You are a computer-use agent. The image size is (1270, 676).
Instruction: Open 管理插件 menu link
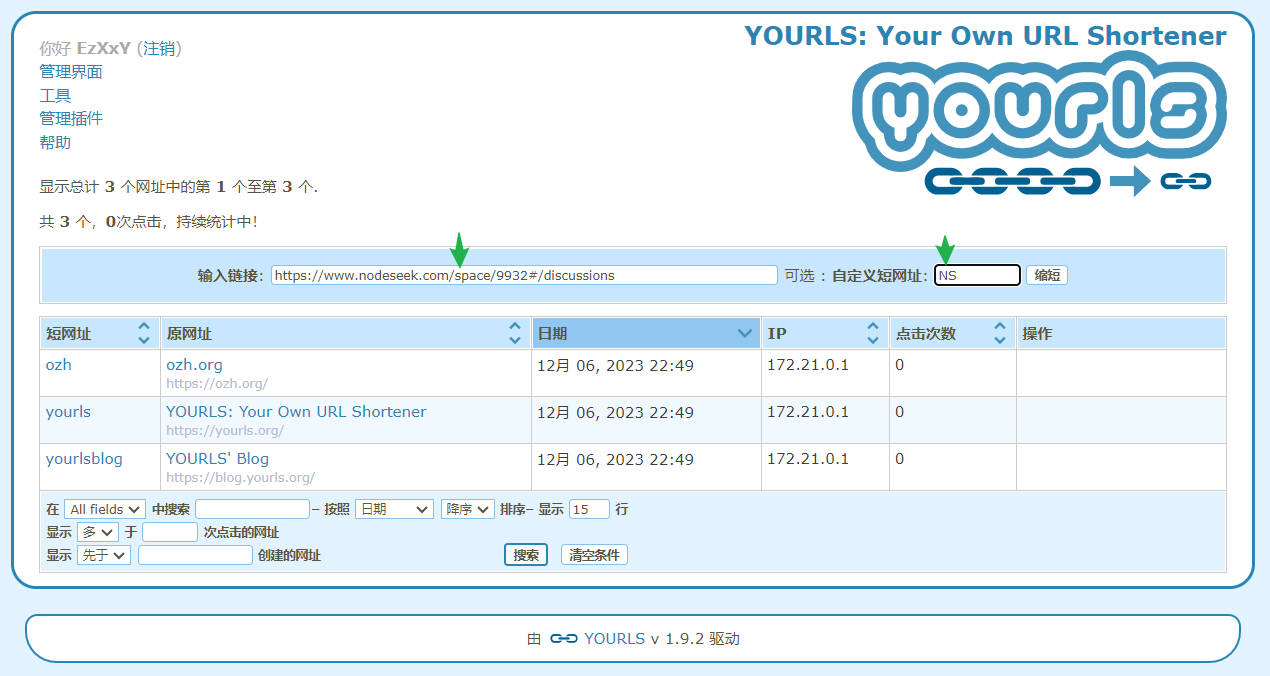click(x=71, y=118)
